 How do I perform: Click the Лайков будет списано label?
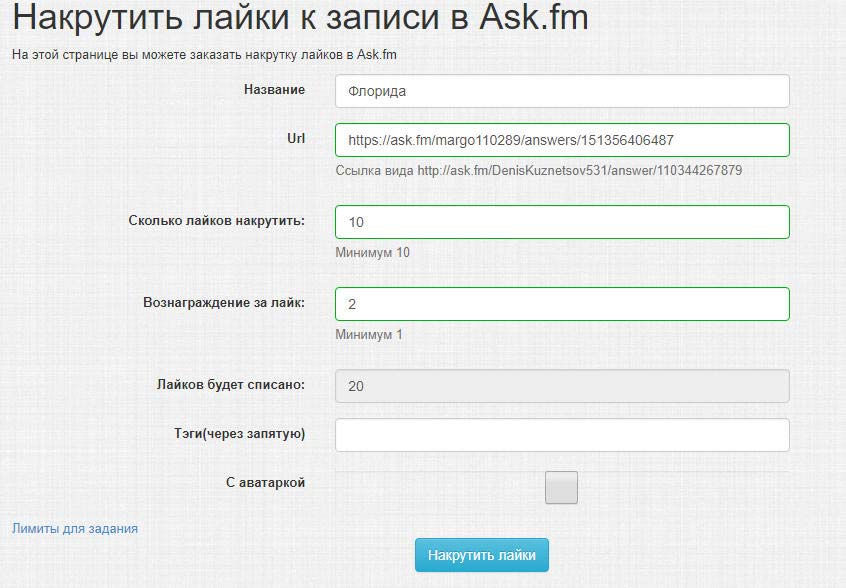(x=230, y=384)
